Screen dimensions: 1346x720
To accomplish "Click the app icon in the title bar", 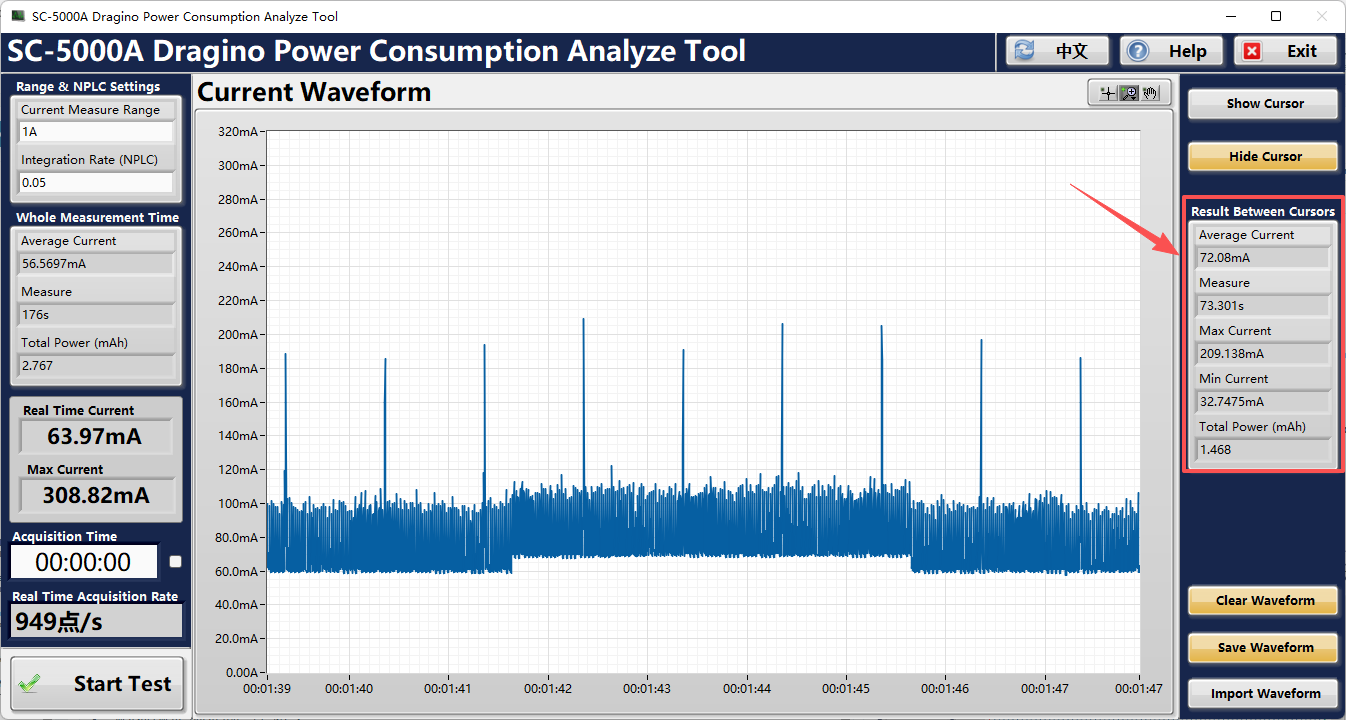I will coord(17,16).
